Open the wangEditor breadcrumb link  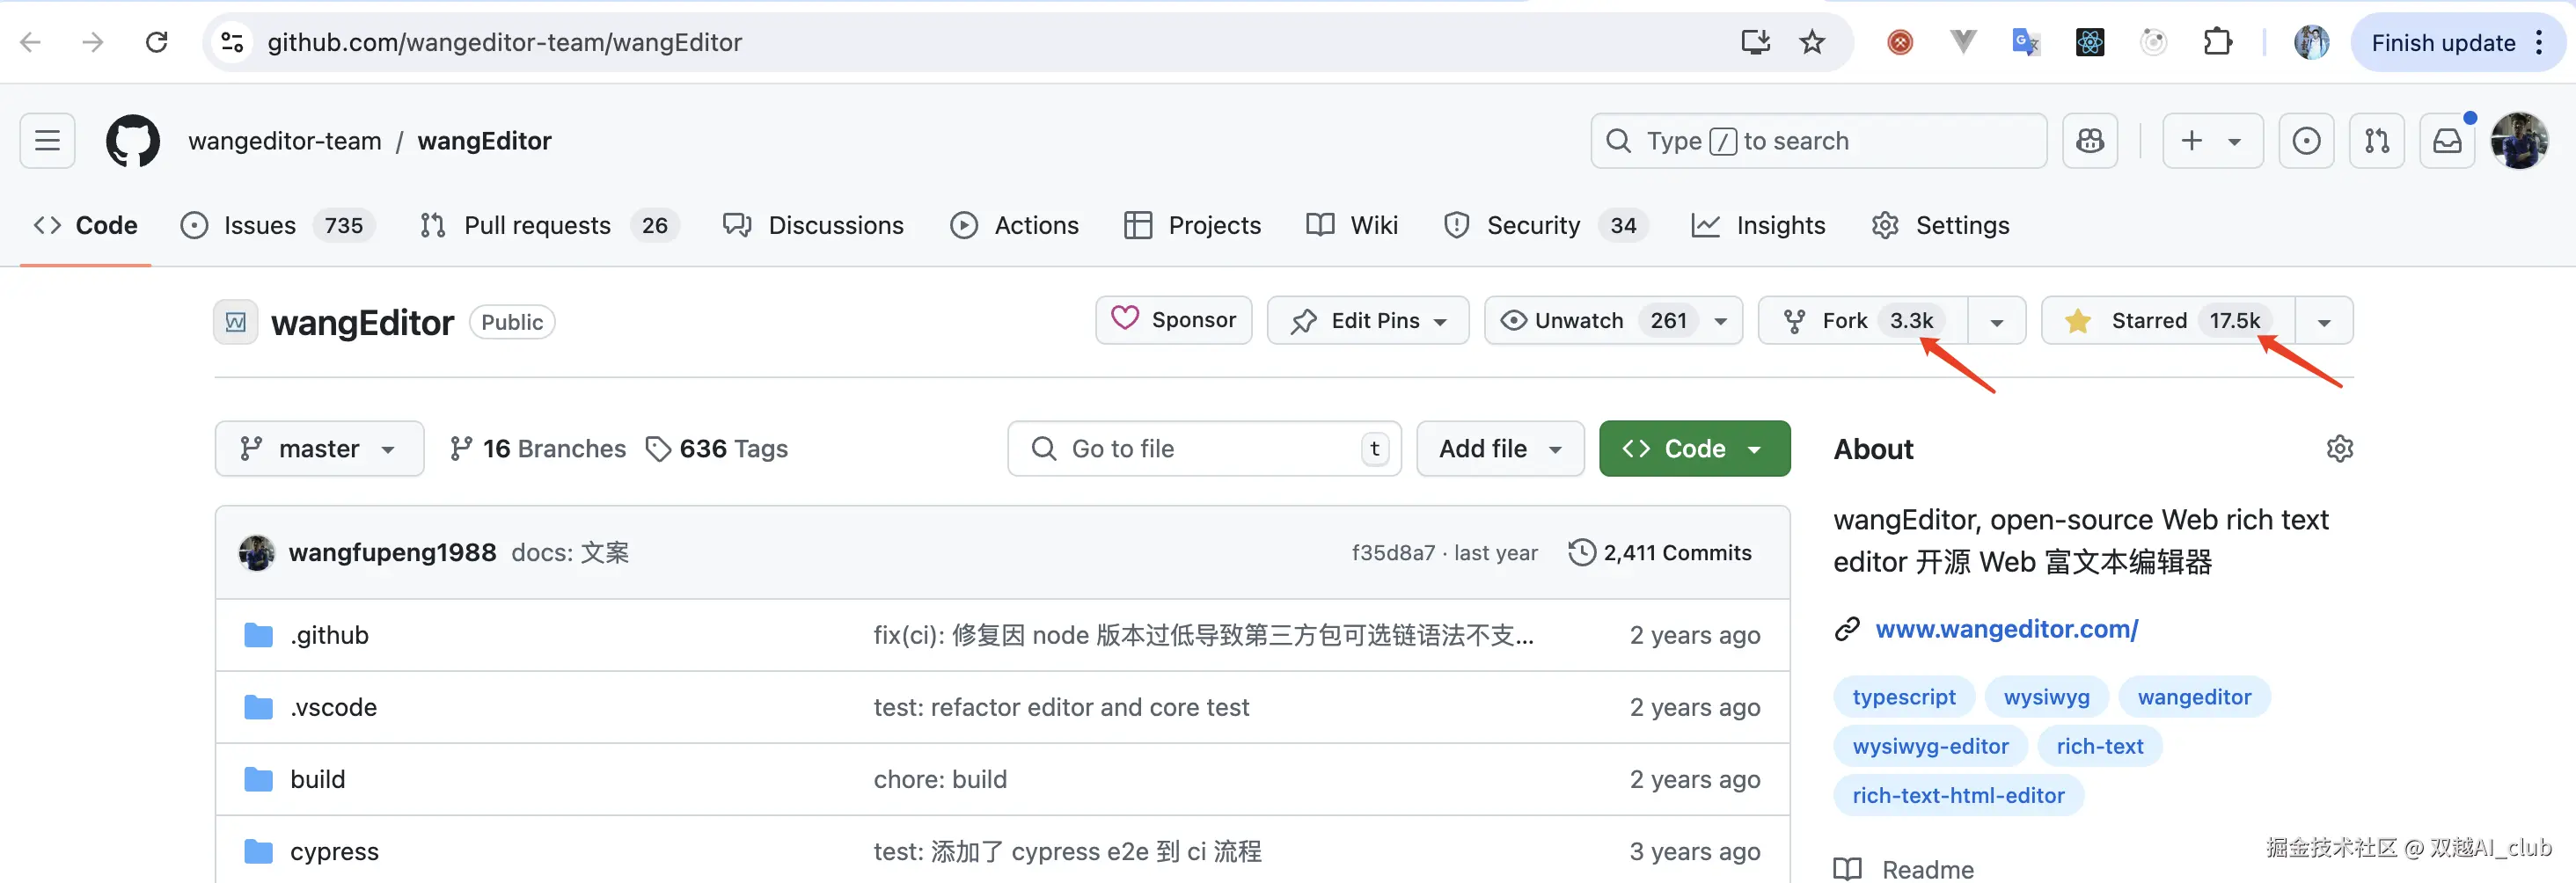[484, 141]
